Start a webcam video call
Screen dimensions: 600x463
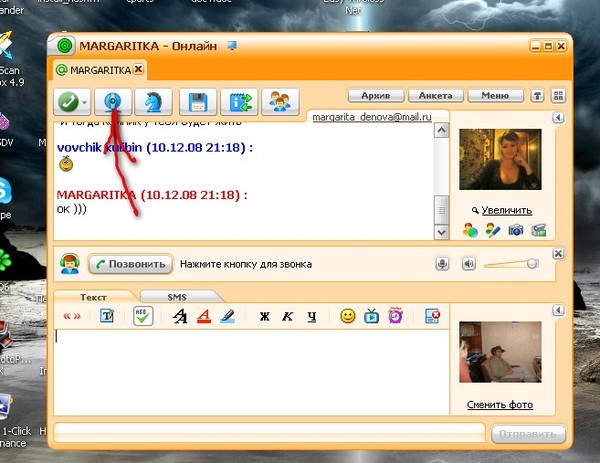tap(113, 102)
